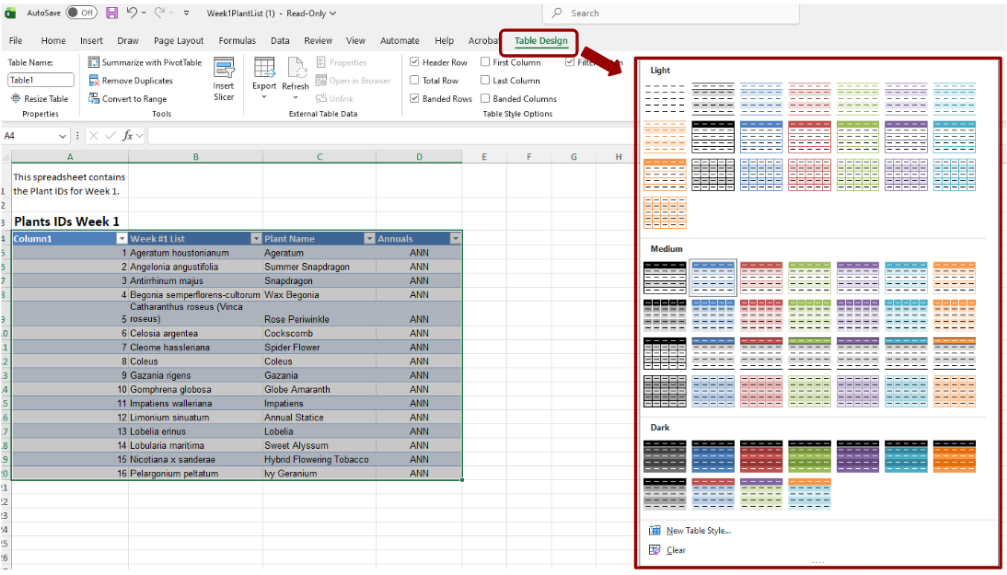Click the formula bar fx icon
Screen dimensions: 1007x575
tap(128, 136)
